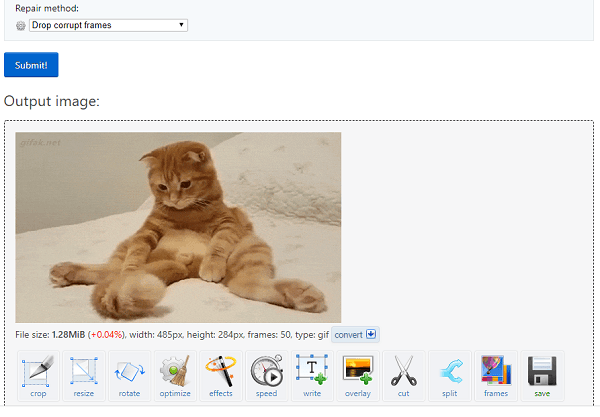Viewport: 600px width, 417px height.
Task: Choose the rotate tool icon
Action: 129,376
